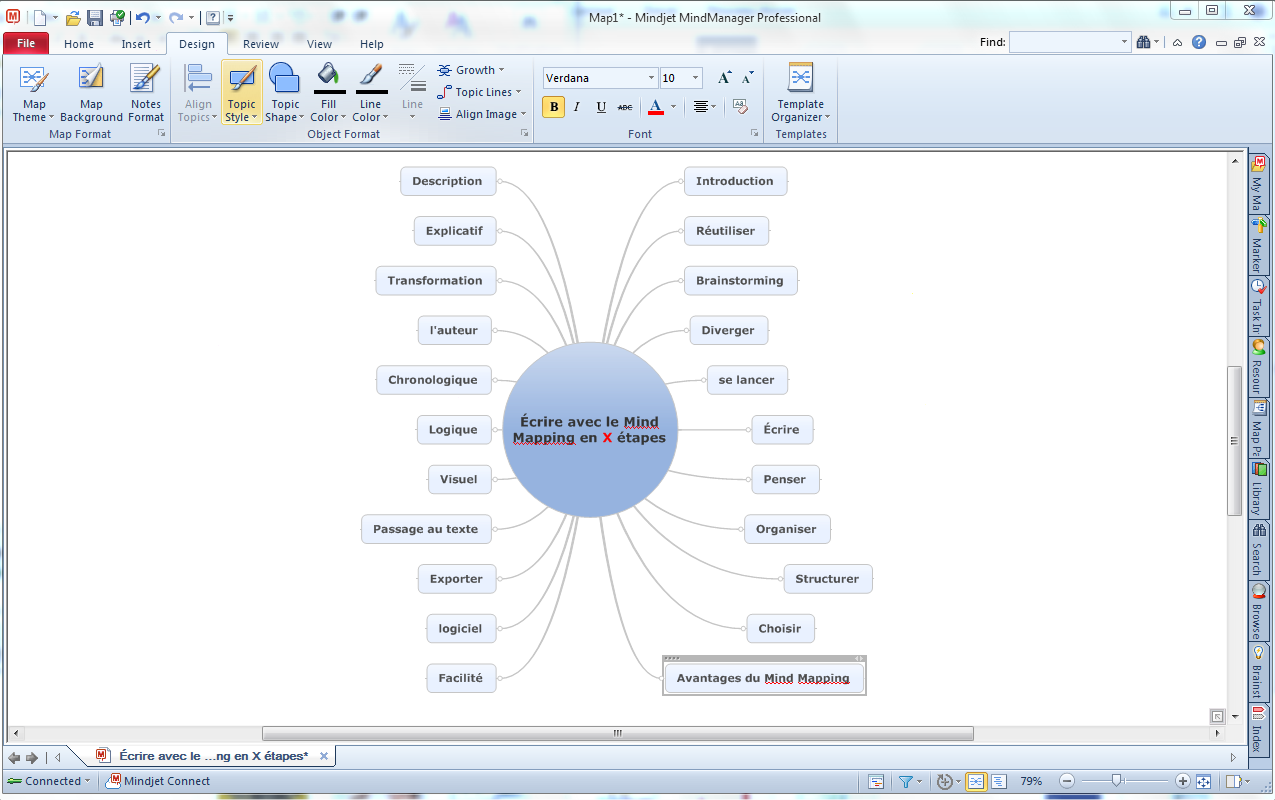Click the grow font size icon
Image resolution: width=1275 pixels, height=800 pixels.
click(x=725, y=78)
